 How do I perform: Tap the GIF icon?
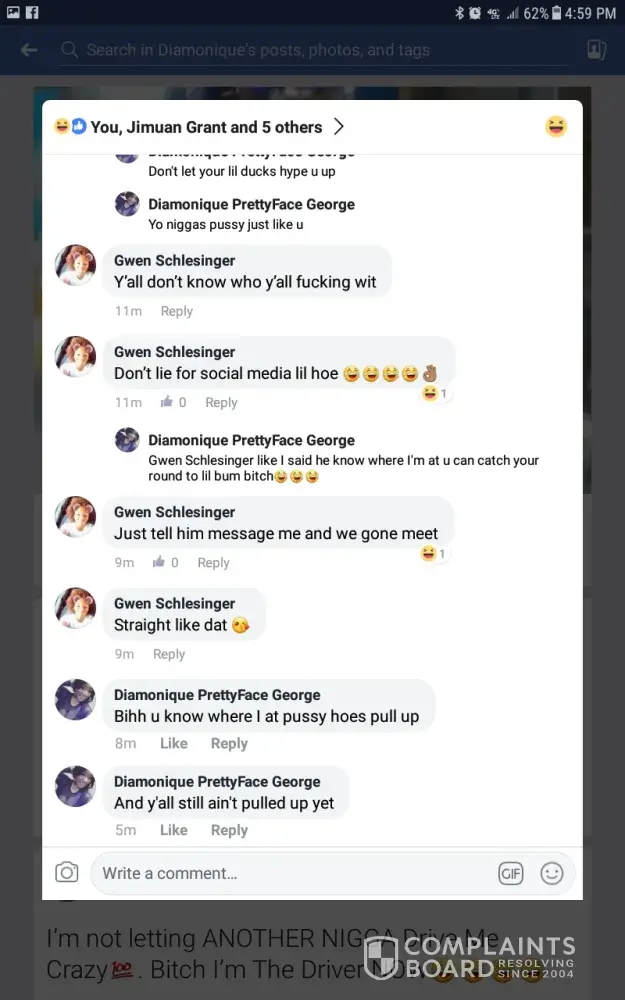tap(510, 873)
